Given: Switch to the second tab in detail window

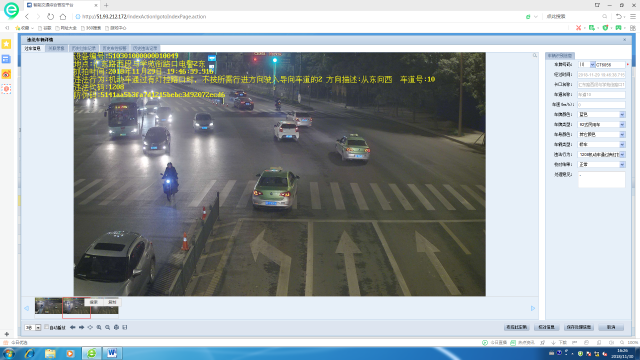Looking at the screenshot, I should [56, 49].
